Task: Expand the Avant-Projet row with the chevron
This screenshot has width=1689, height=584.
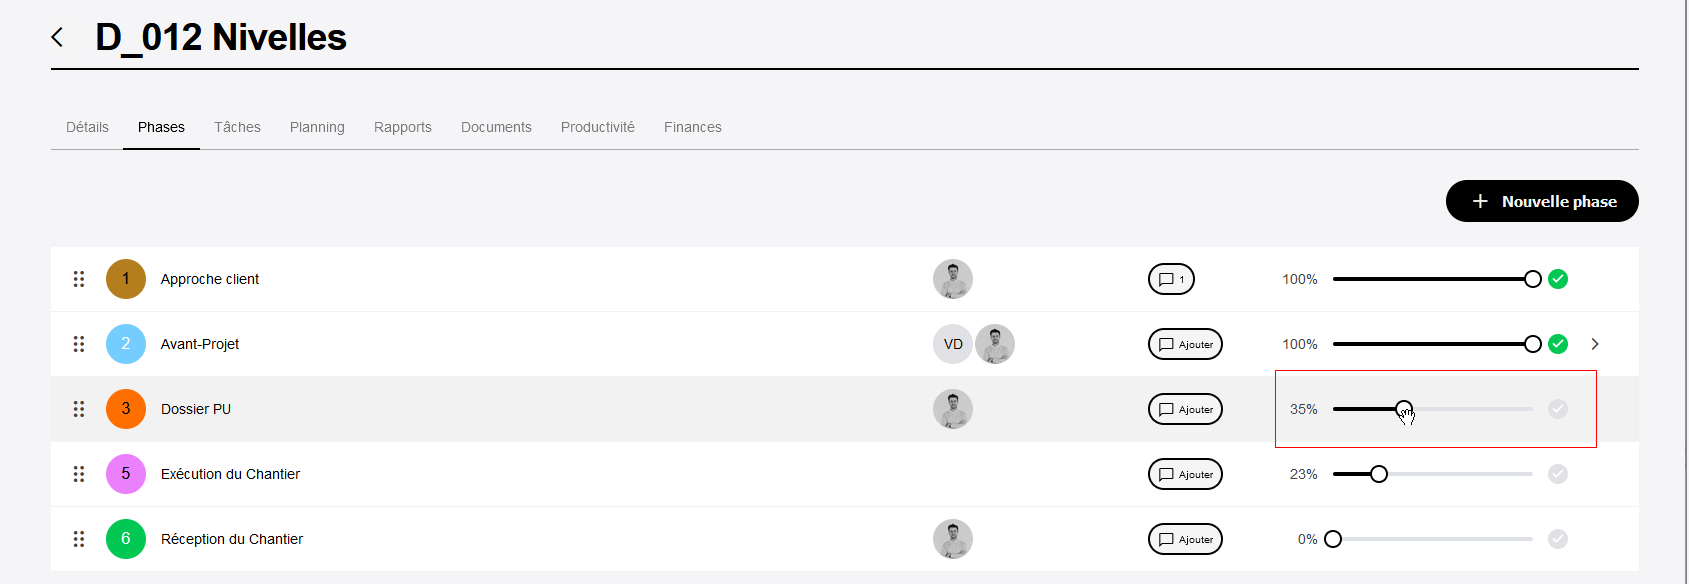Action: tap(1595, 344)
